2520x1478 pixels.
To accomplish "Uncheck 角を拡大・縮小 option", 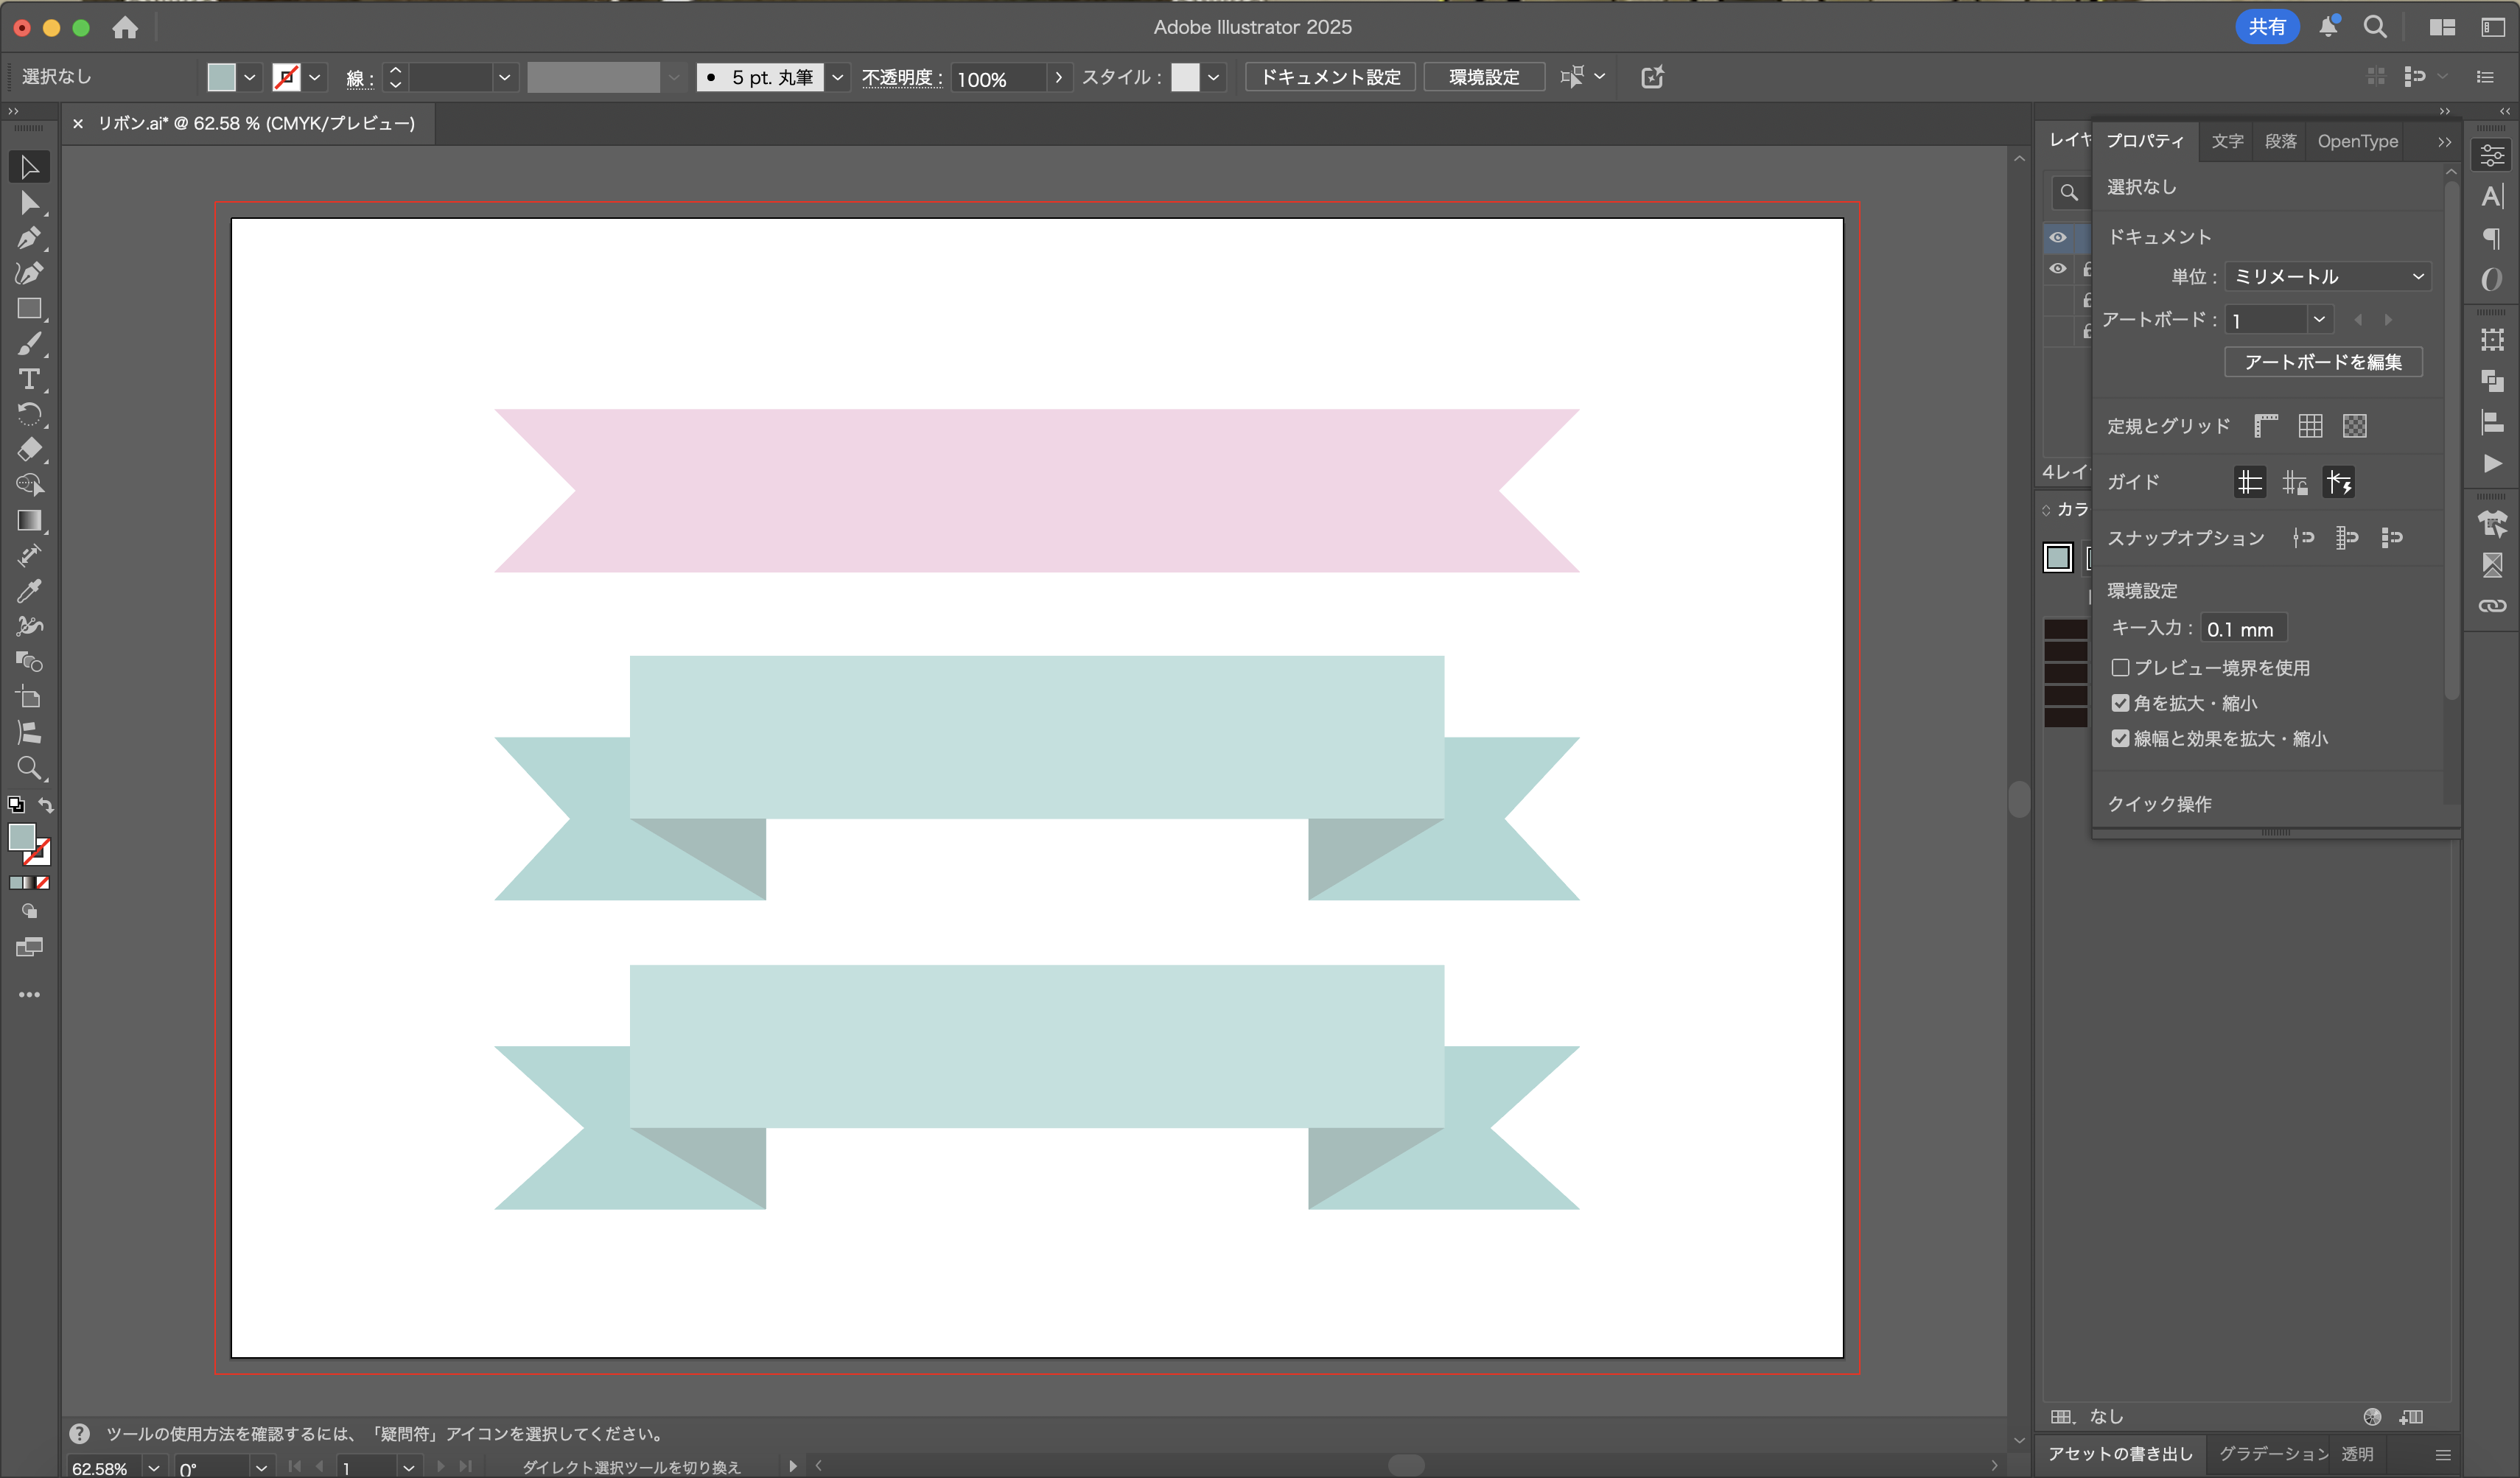I will (2120, 703).
